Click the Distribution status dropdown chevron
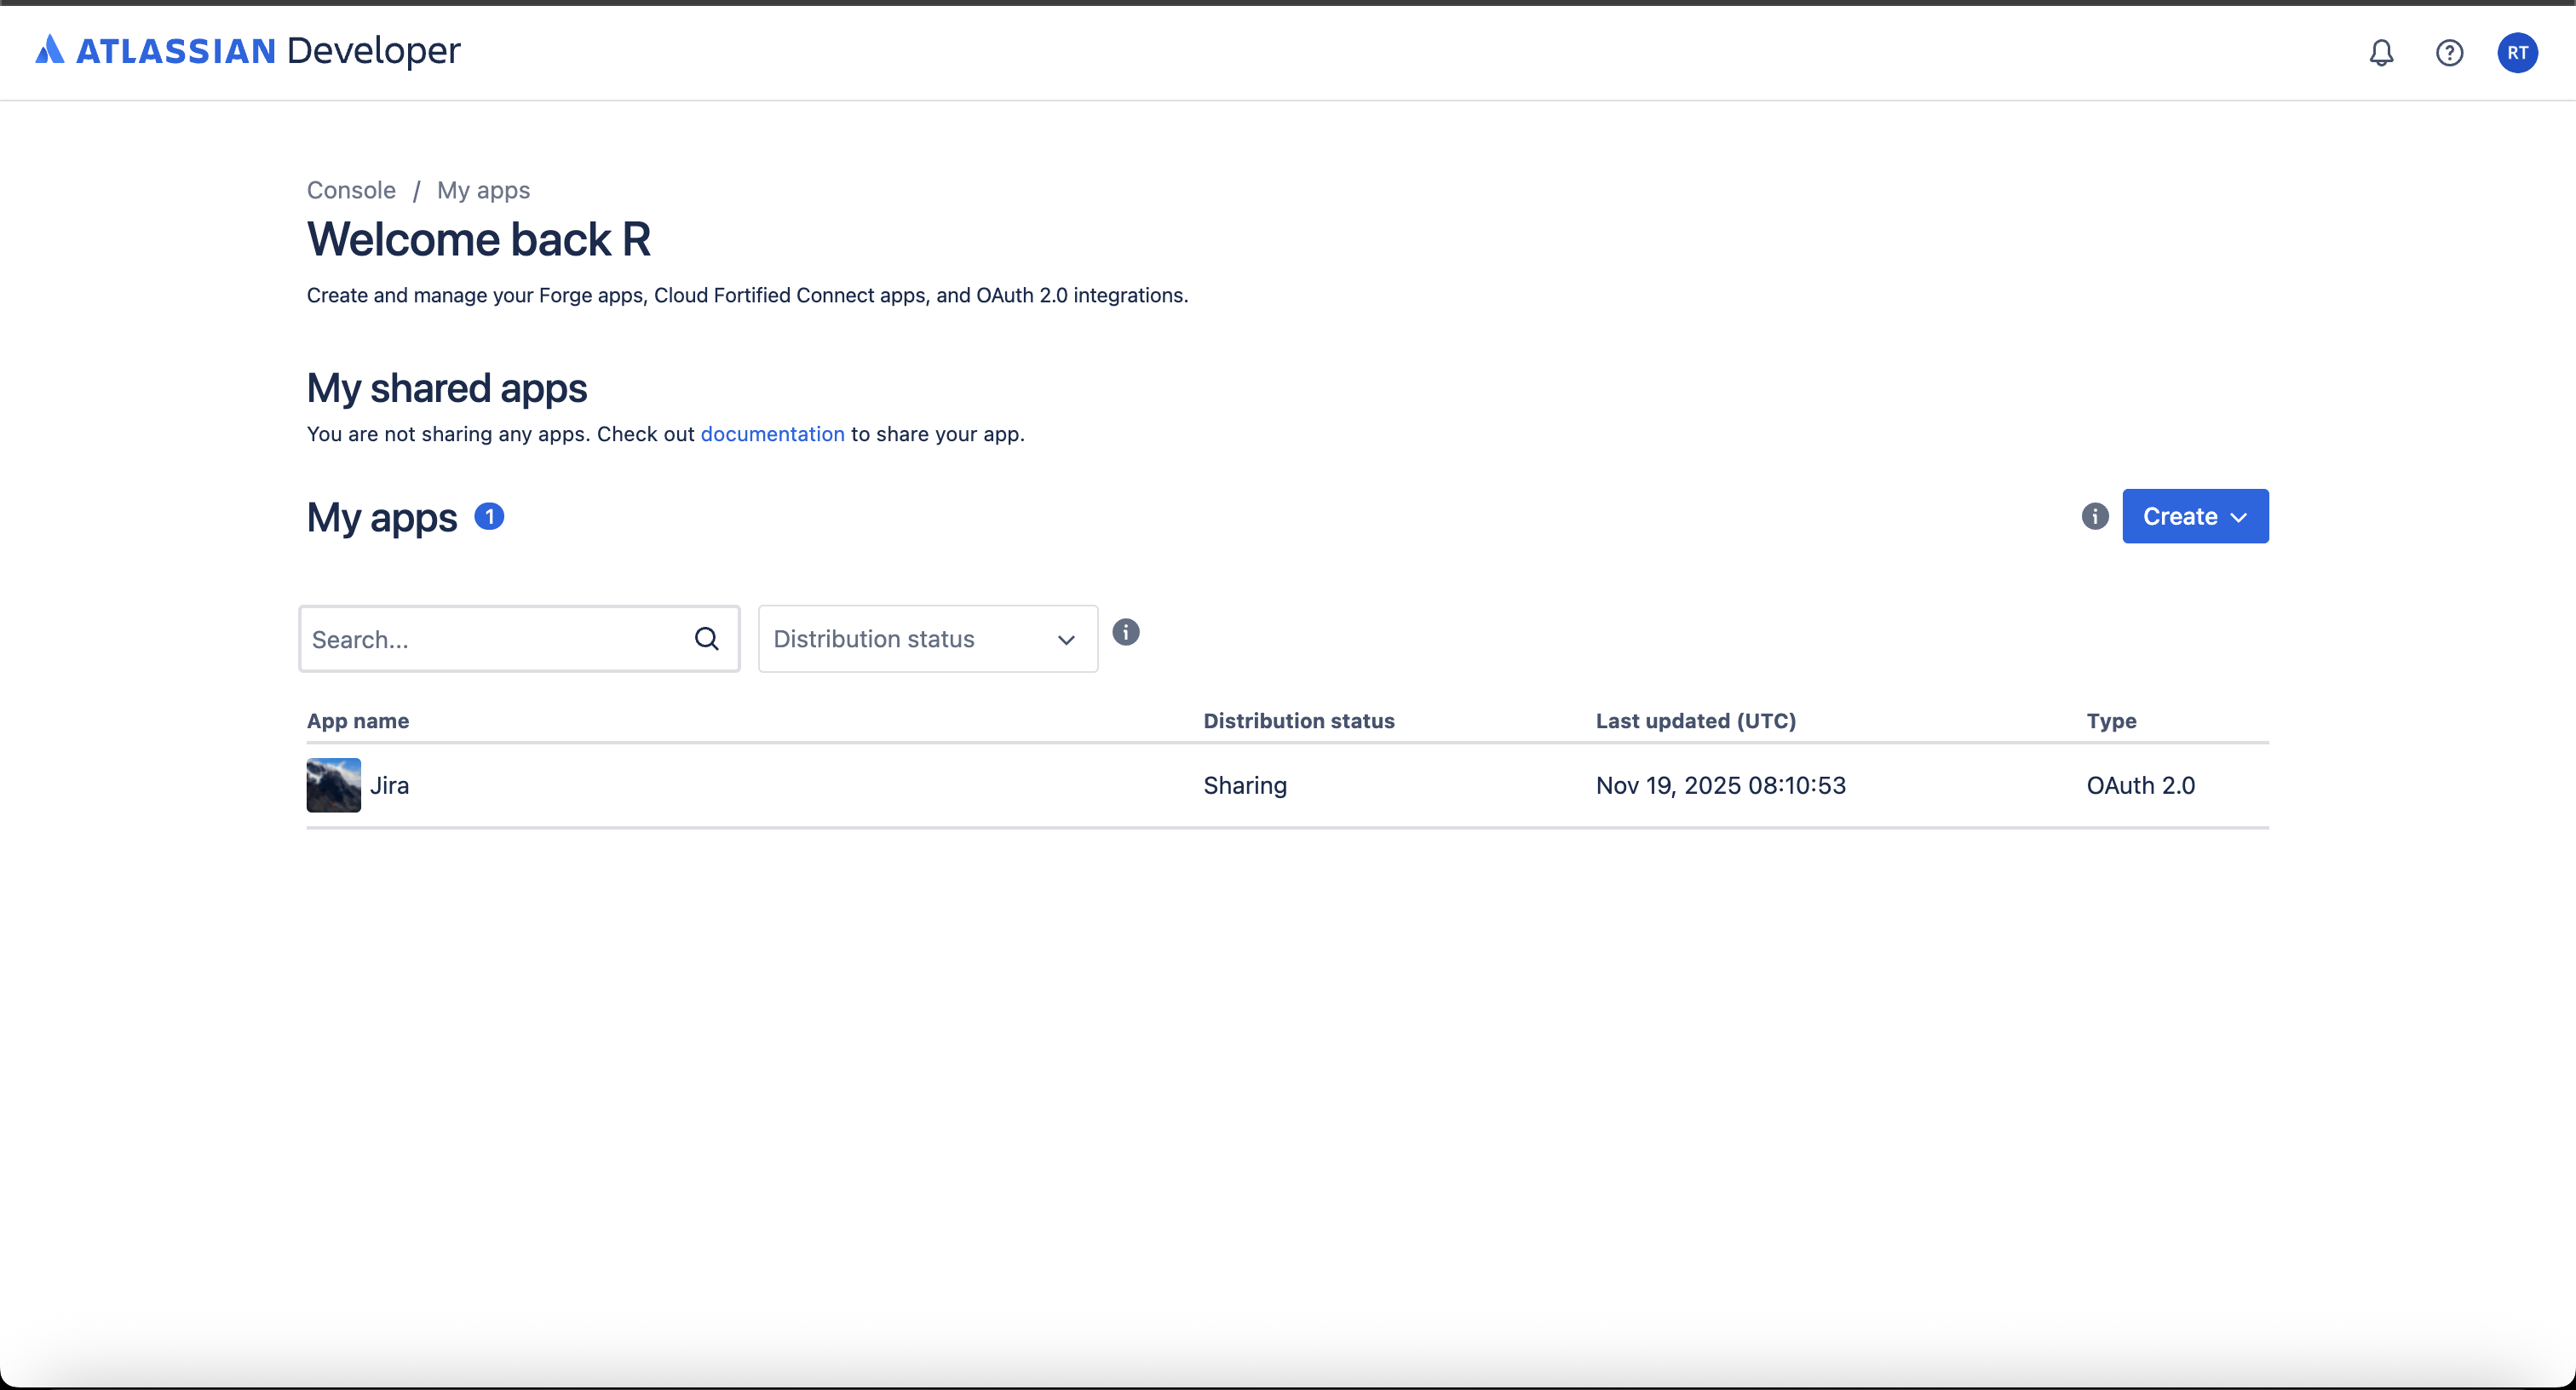 (x=1066, y=640)
